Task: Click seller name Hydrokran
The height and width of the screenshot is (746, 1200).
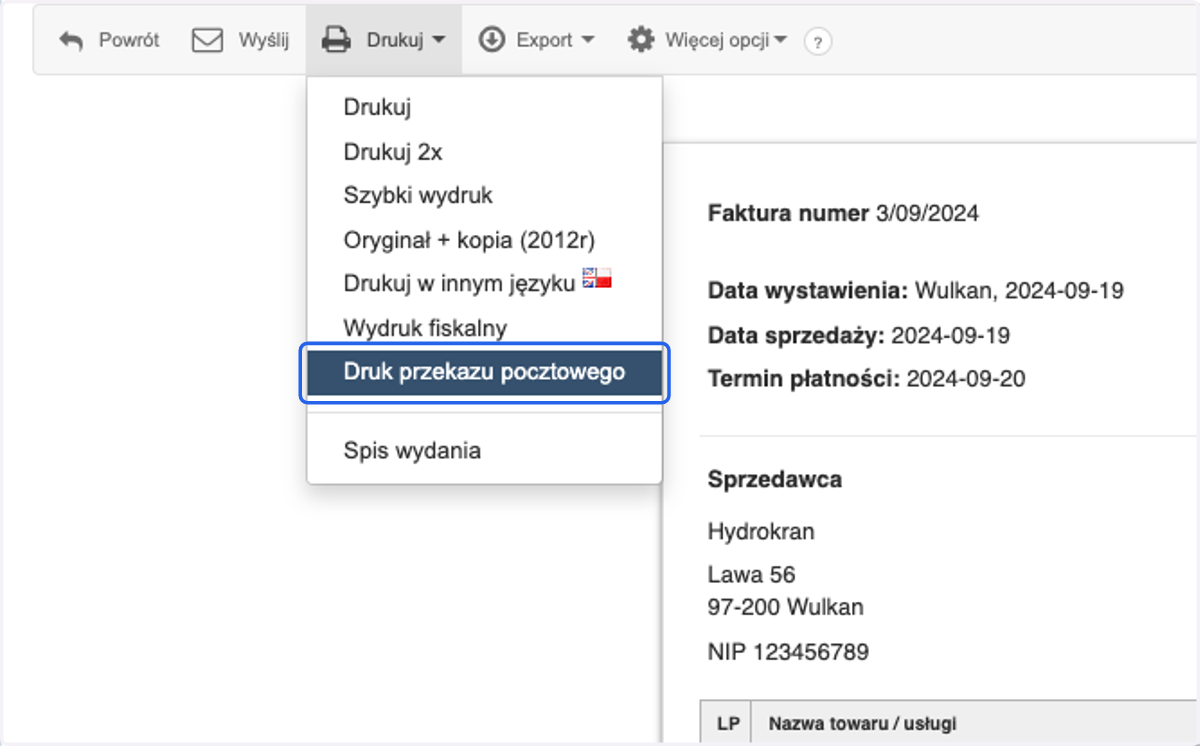Action: coord(761,532)
